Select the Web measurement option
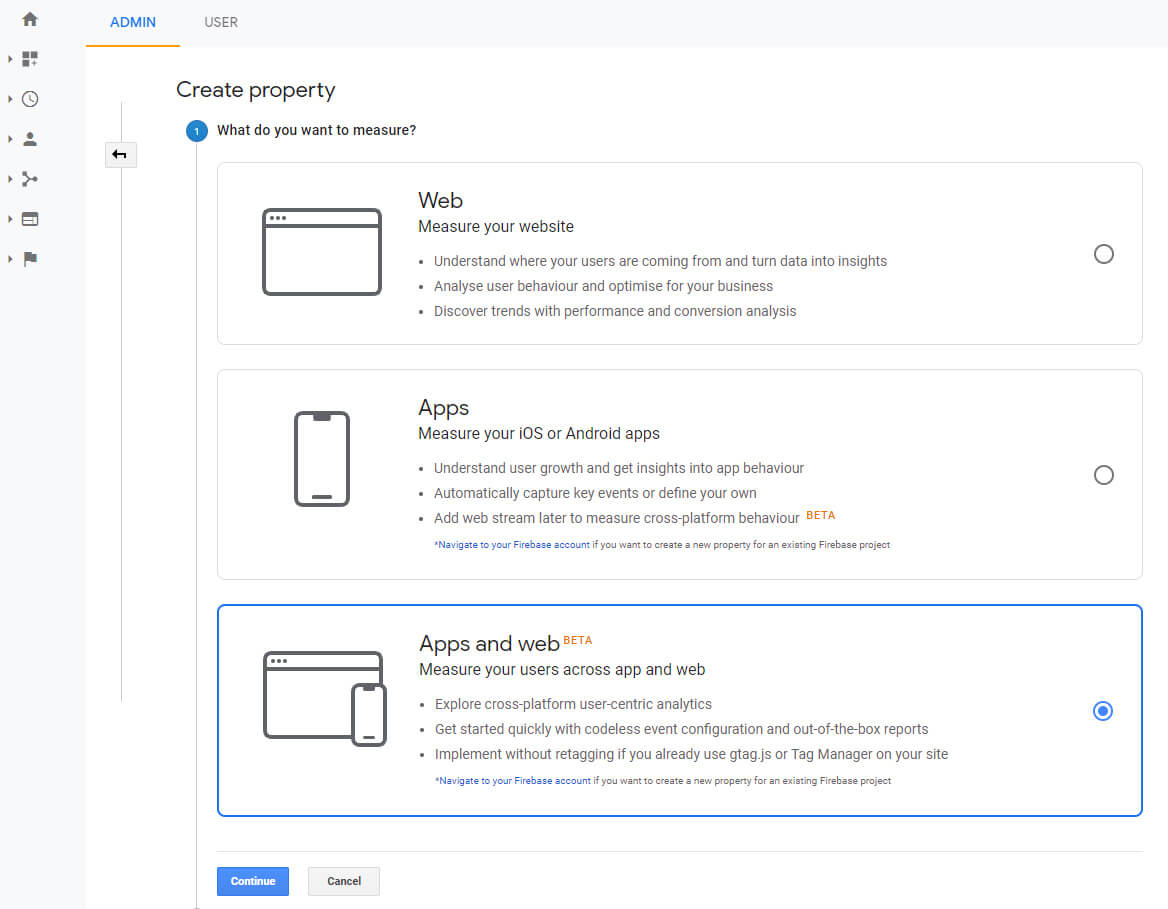 point(1103,254)
